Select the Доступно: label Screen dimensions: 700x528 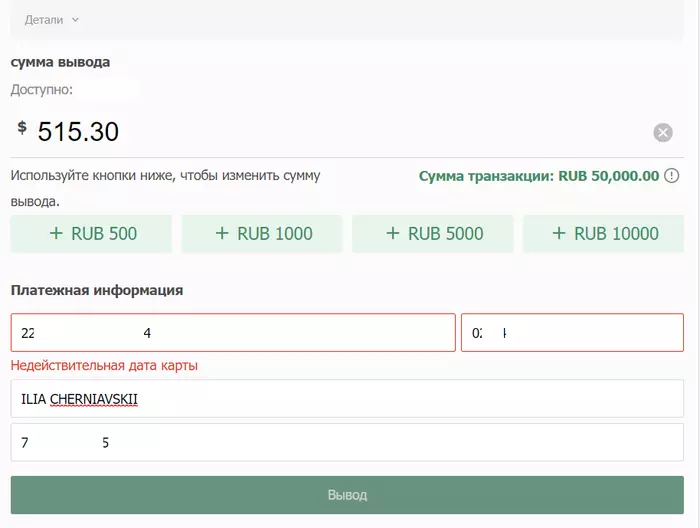(42, 90)
